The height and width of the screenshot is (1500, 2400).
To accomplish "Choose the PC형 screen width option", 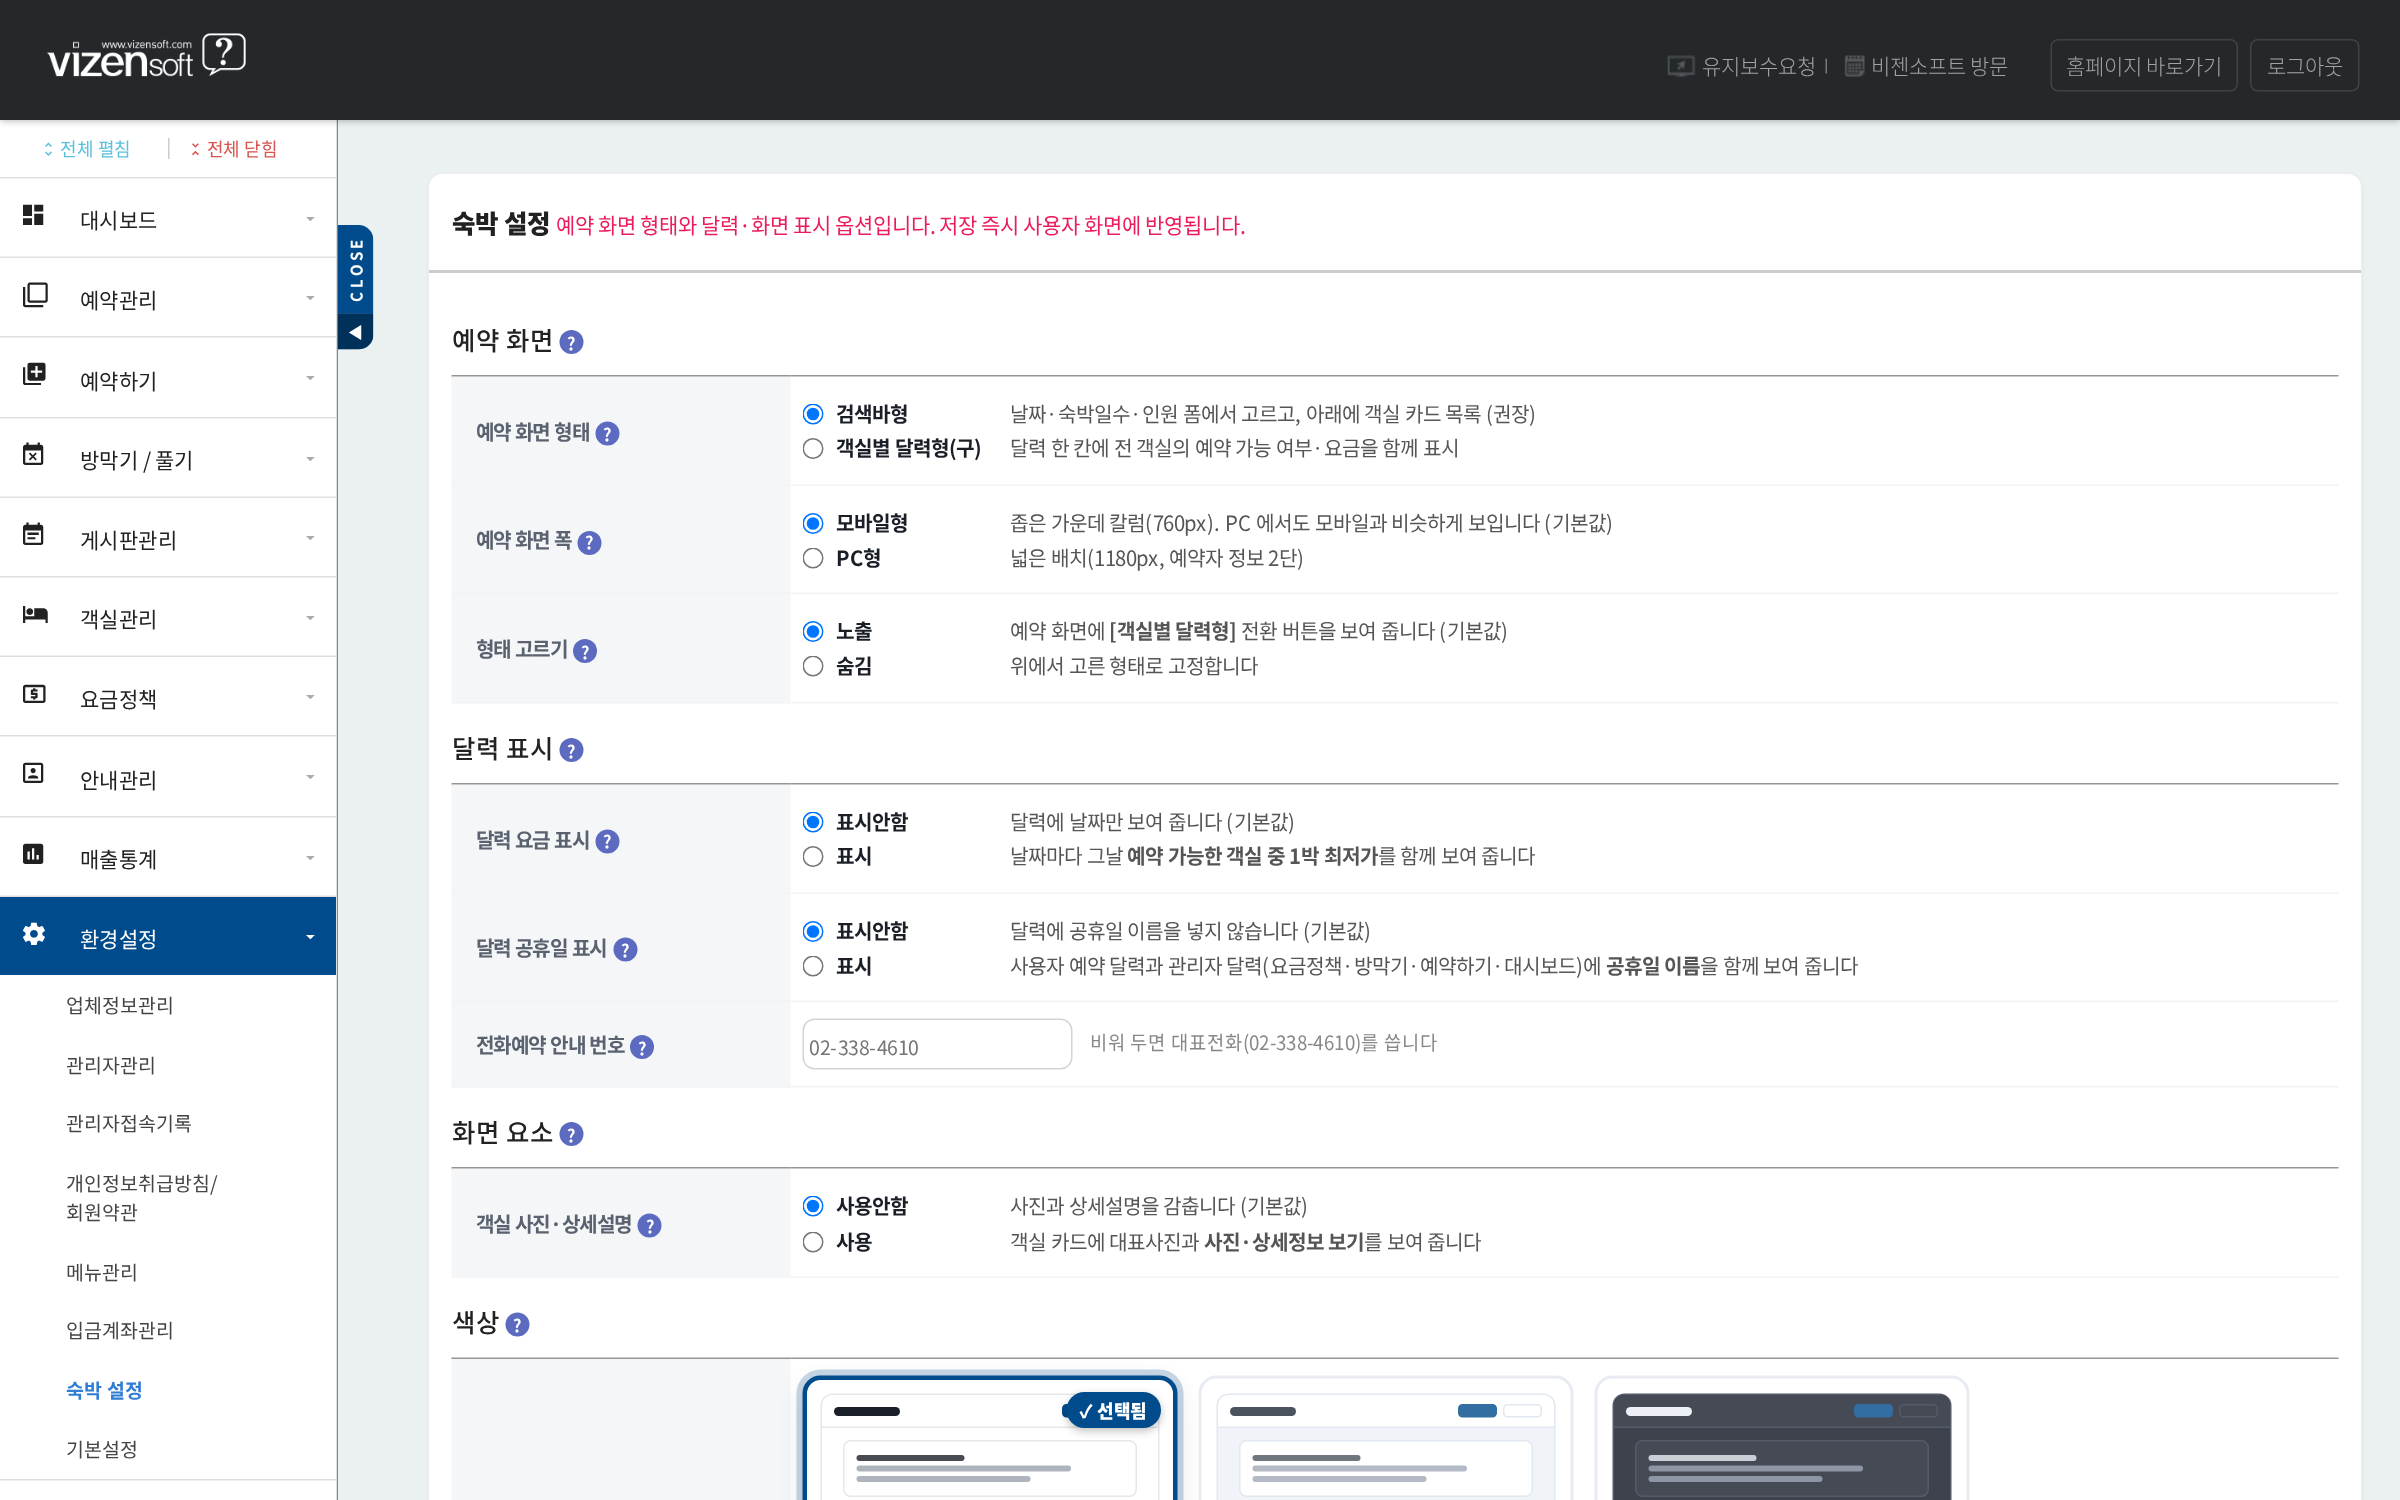I will point(813,558).
